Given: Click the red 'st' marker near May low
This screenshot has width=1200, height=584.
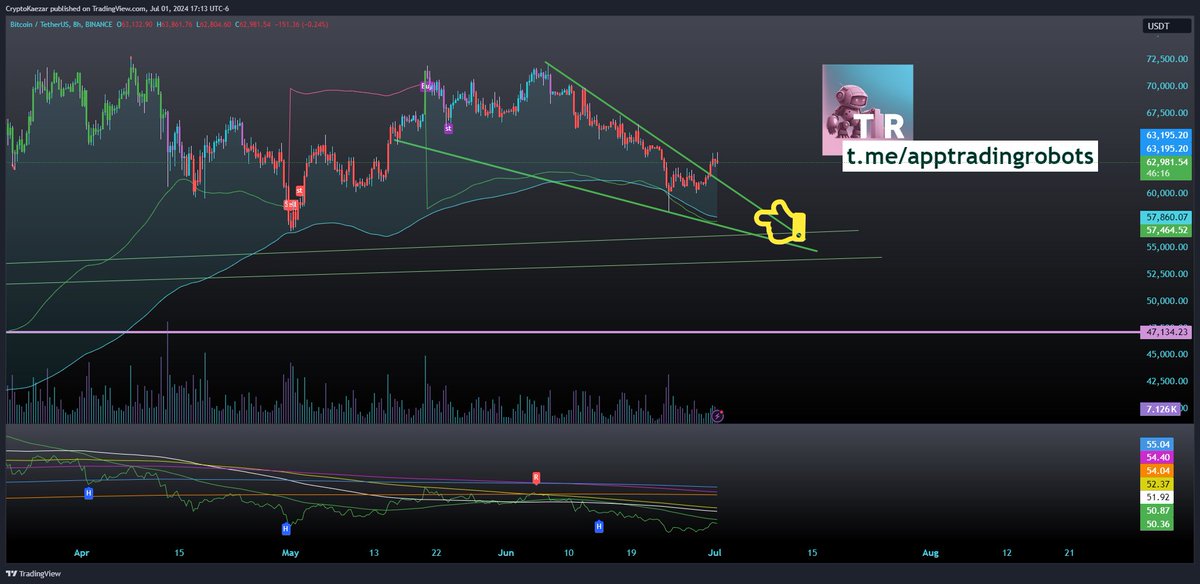Looking at the screenshot, I should 300,190.
